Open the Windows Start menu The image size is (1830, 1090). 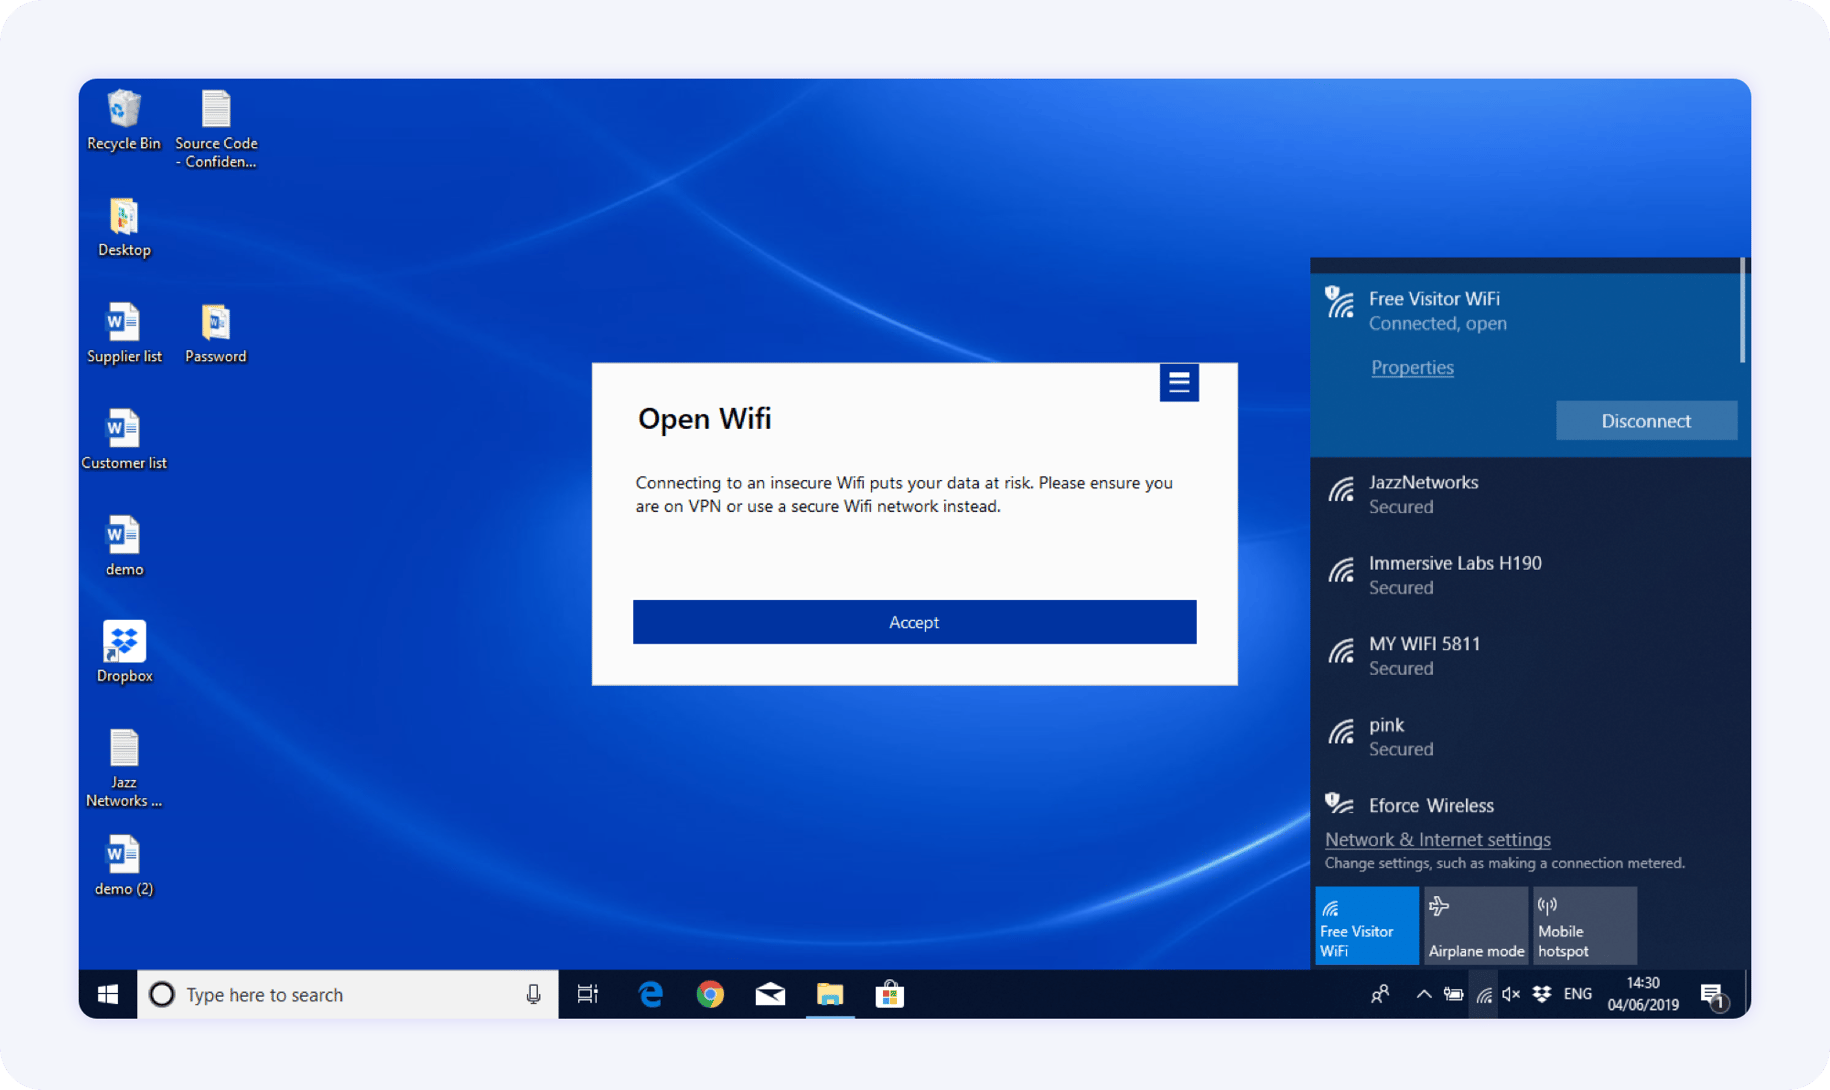click(x=108, y=995)
